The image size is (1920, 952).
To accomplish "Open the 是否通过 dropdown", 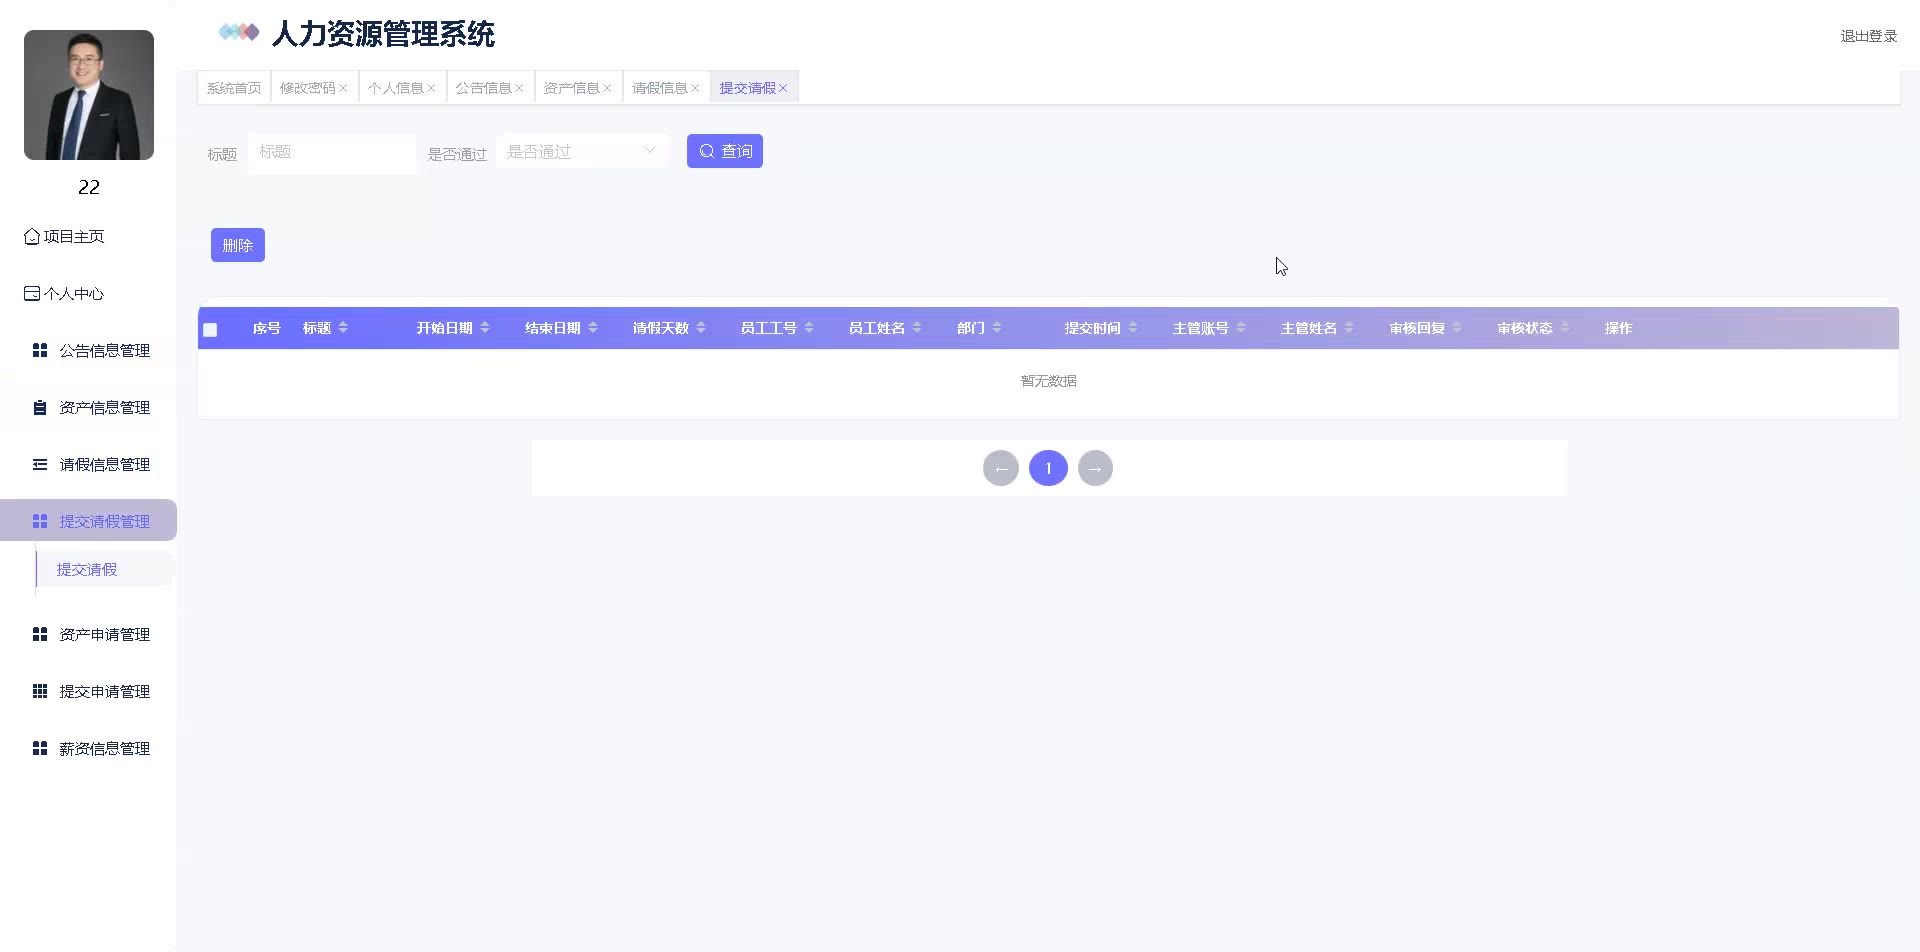I will (x=582, y=152).
